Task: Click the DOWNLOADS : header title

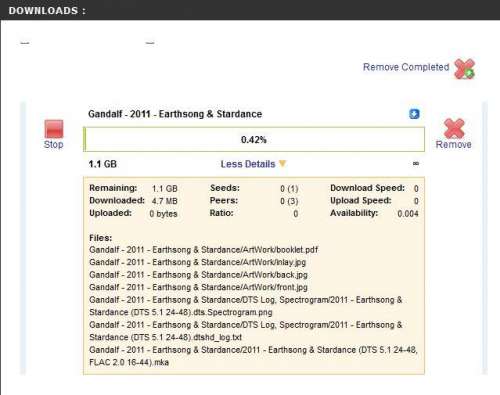Action: pyautogui.click(x=47, y=11)
